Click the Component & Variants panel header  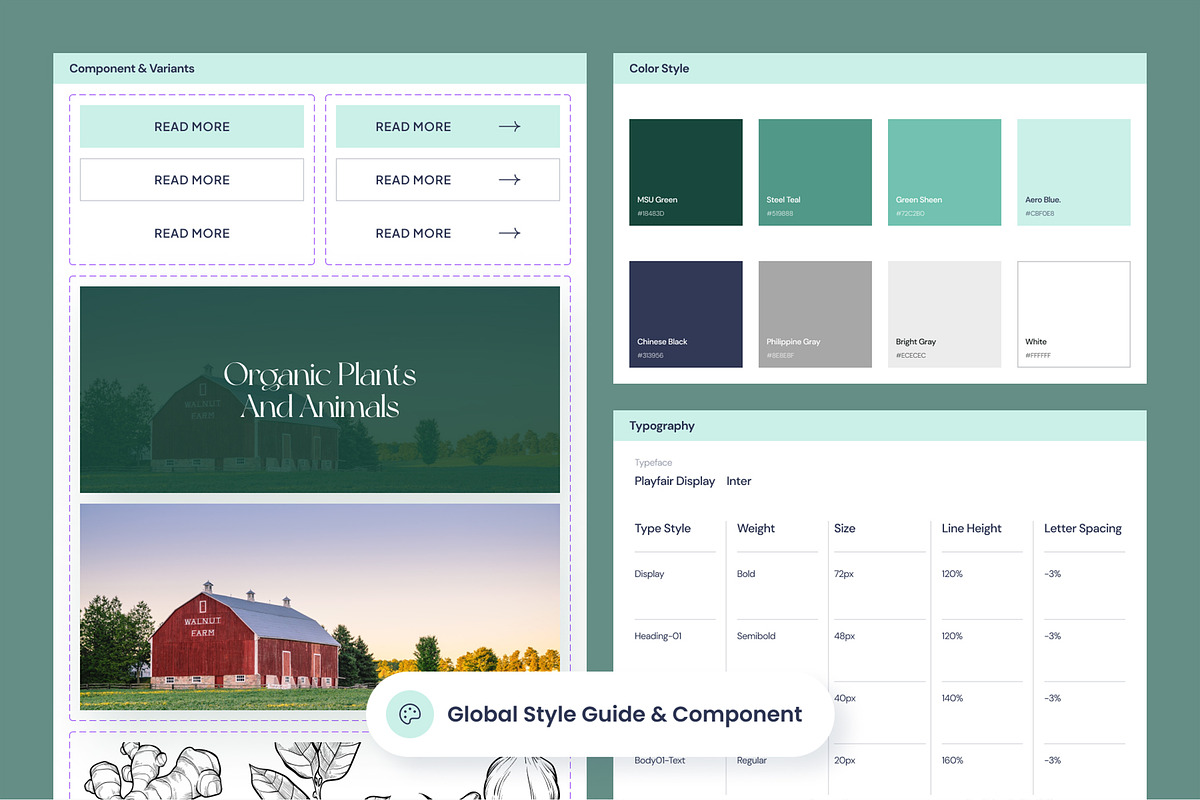coord(319,69)
